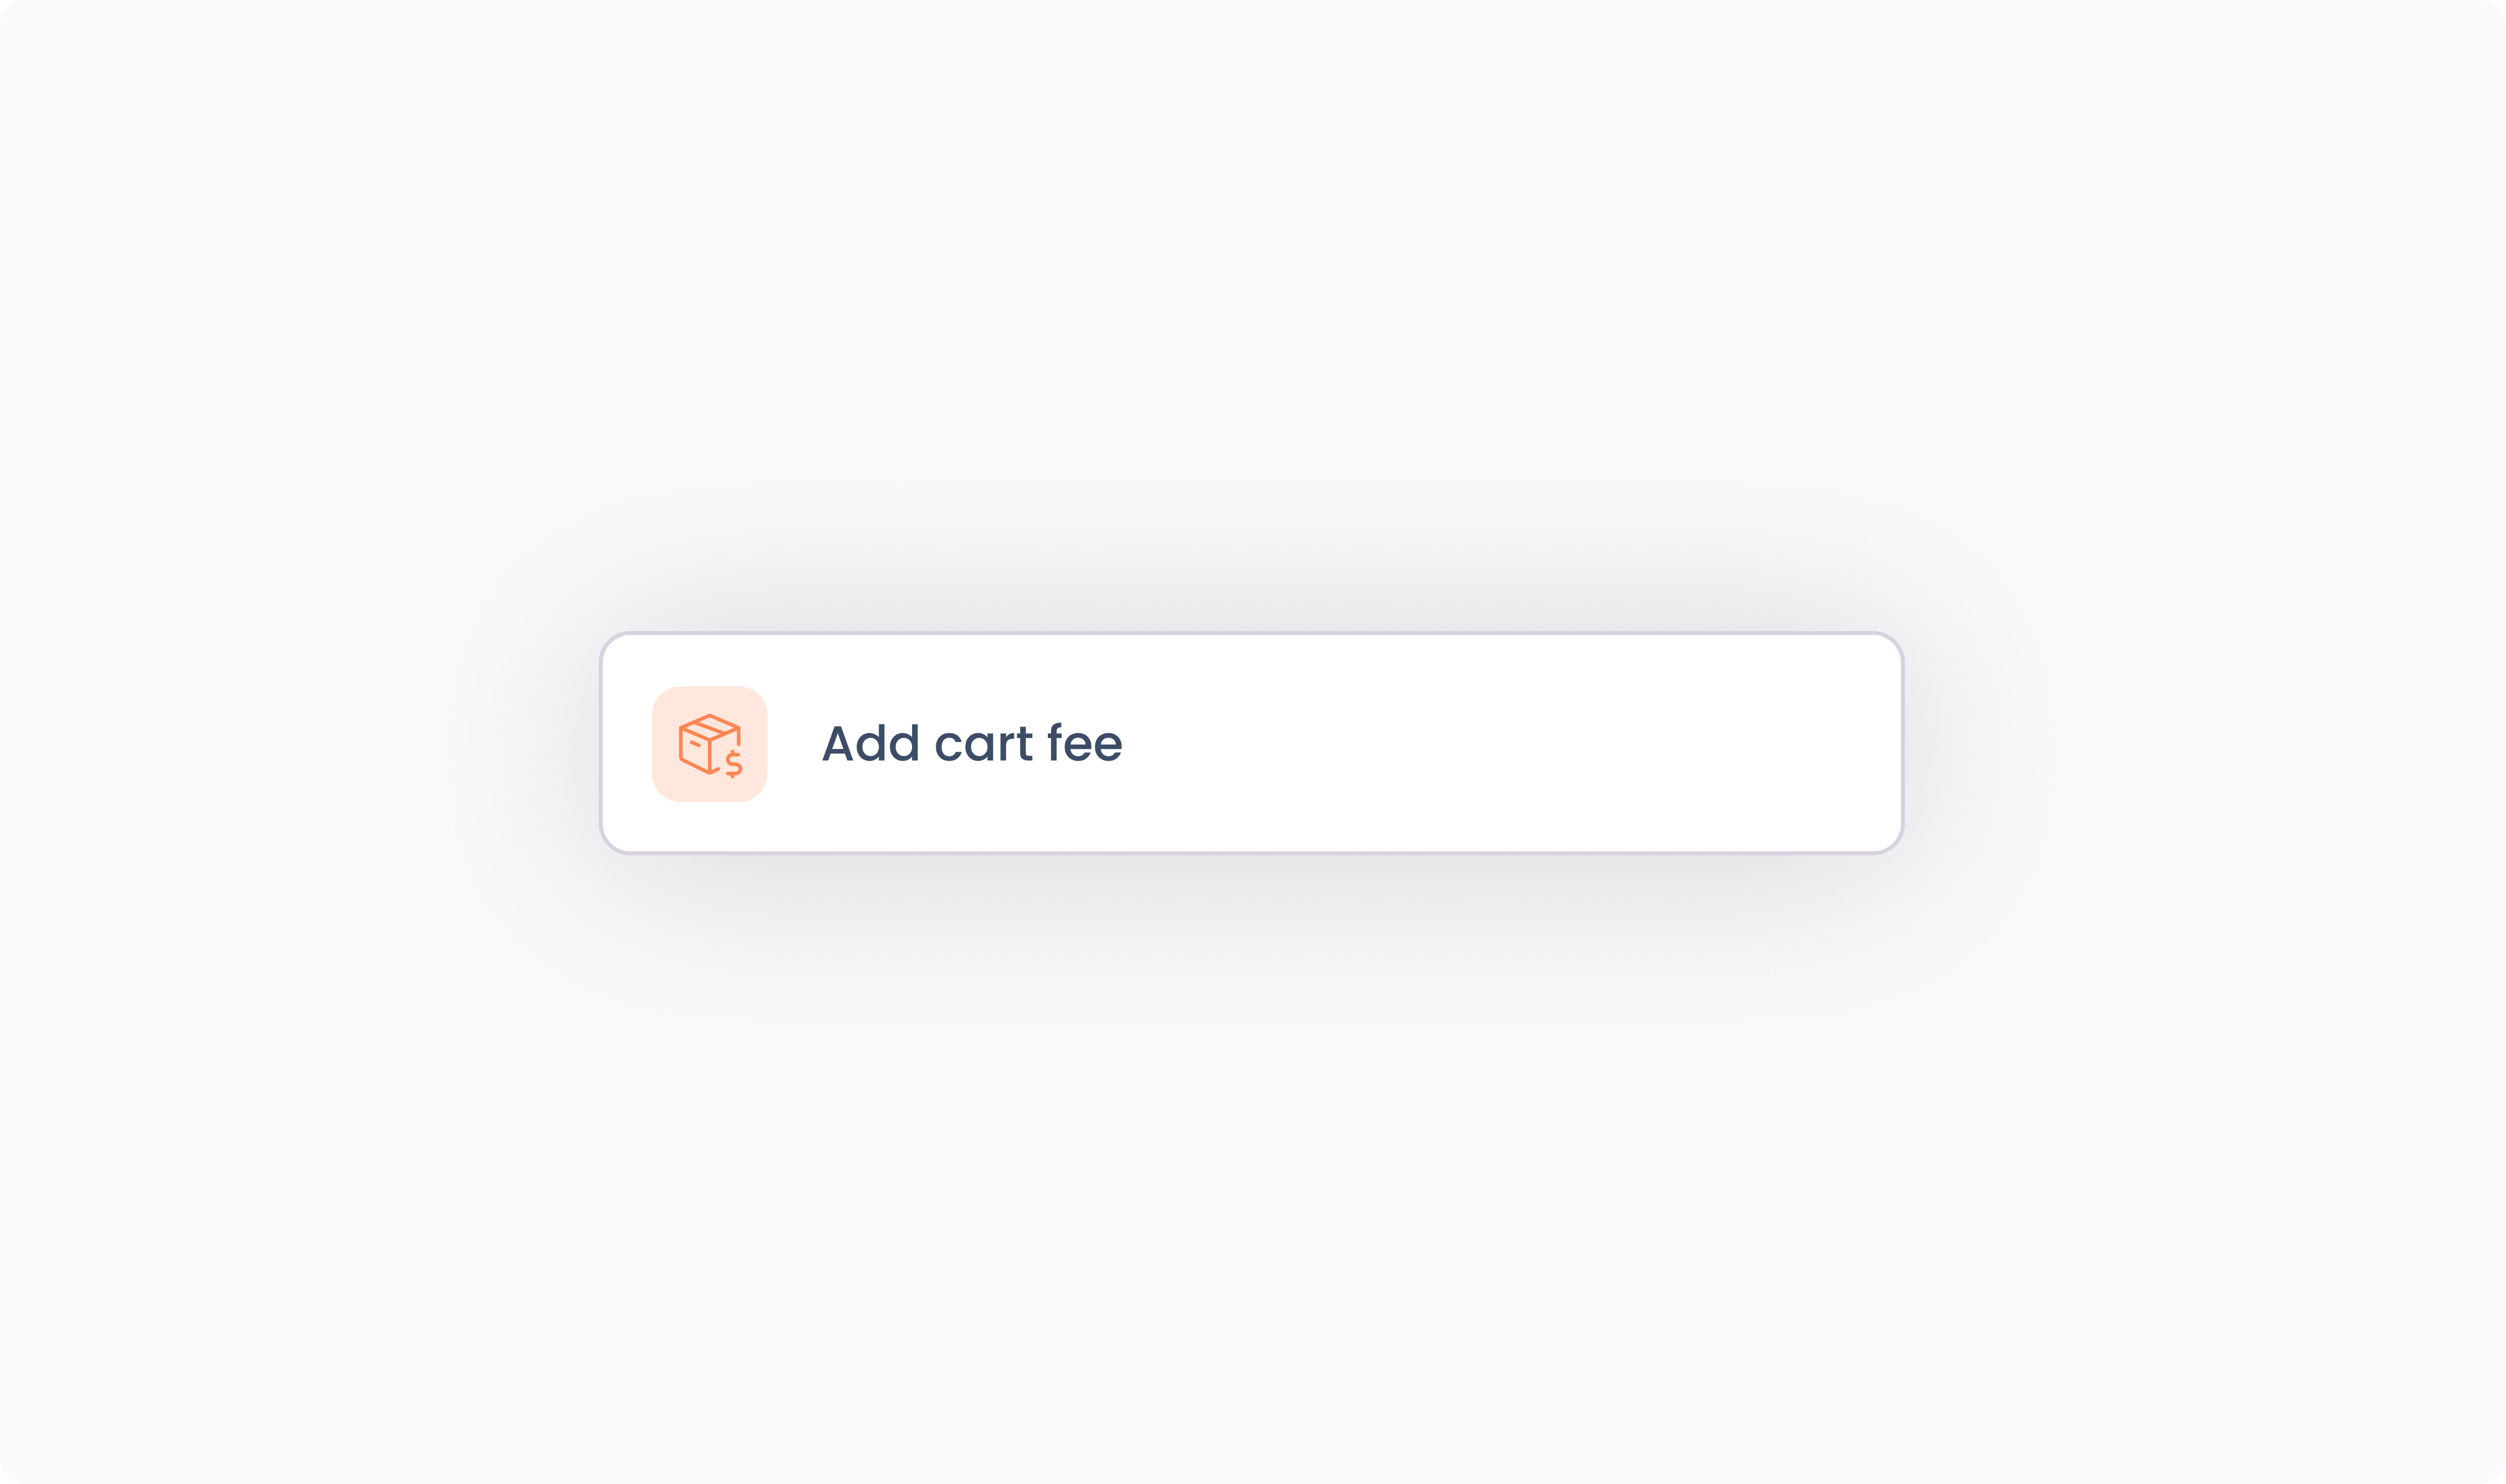Open the cart fee action via its icon
Viewport: 2506px width, 1484px height.
coord(709,744)
